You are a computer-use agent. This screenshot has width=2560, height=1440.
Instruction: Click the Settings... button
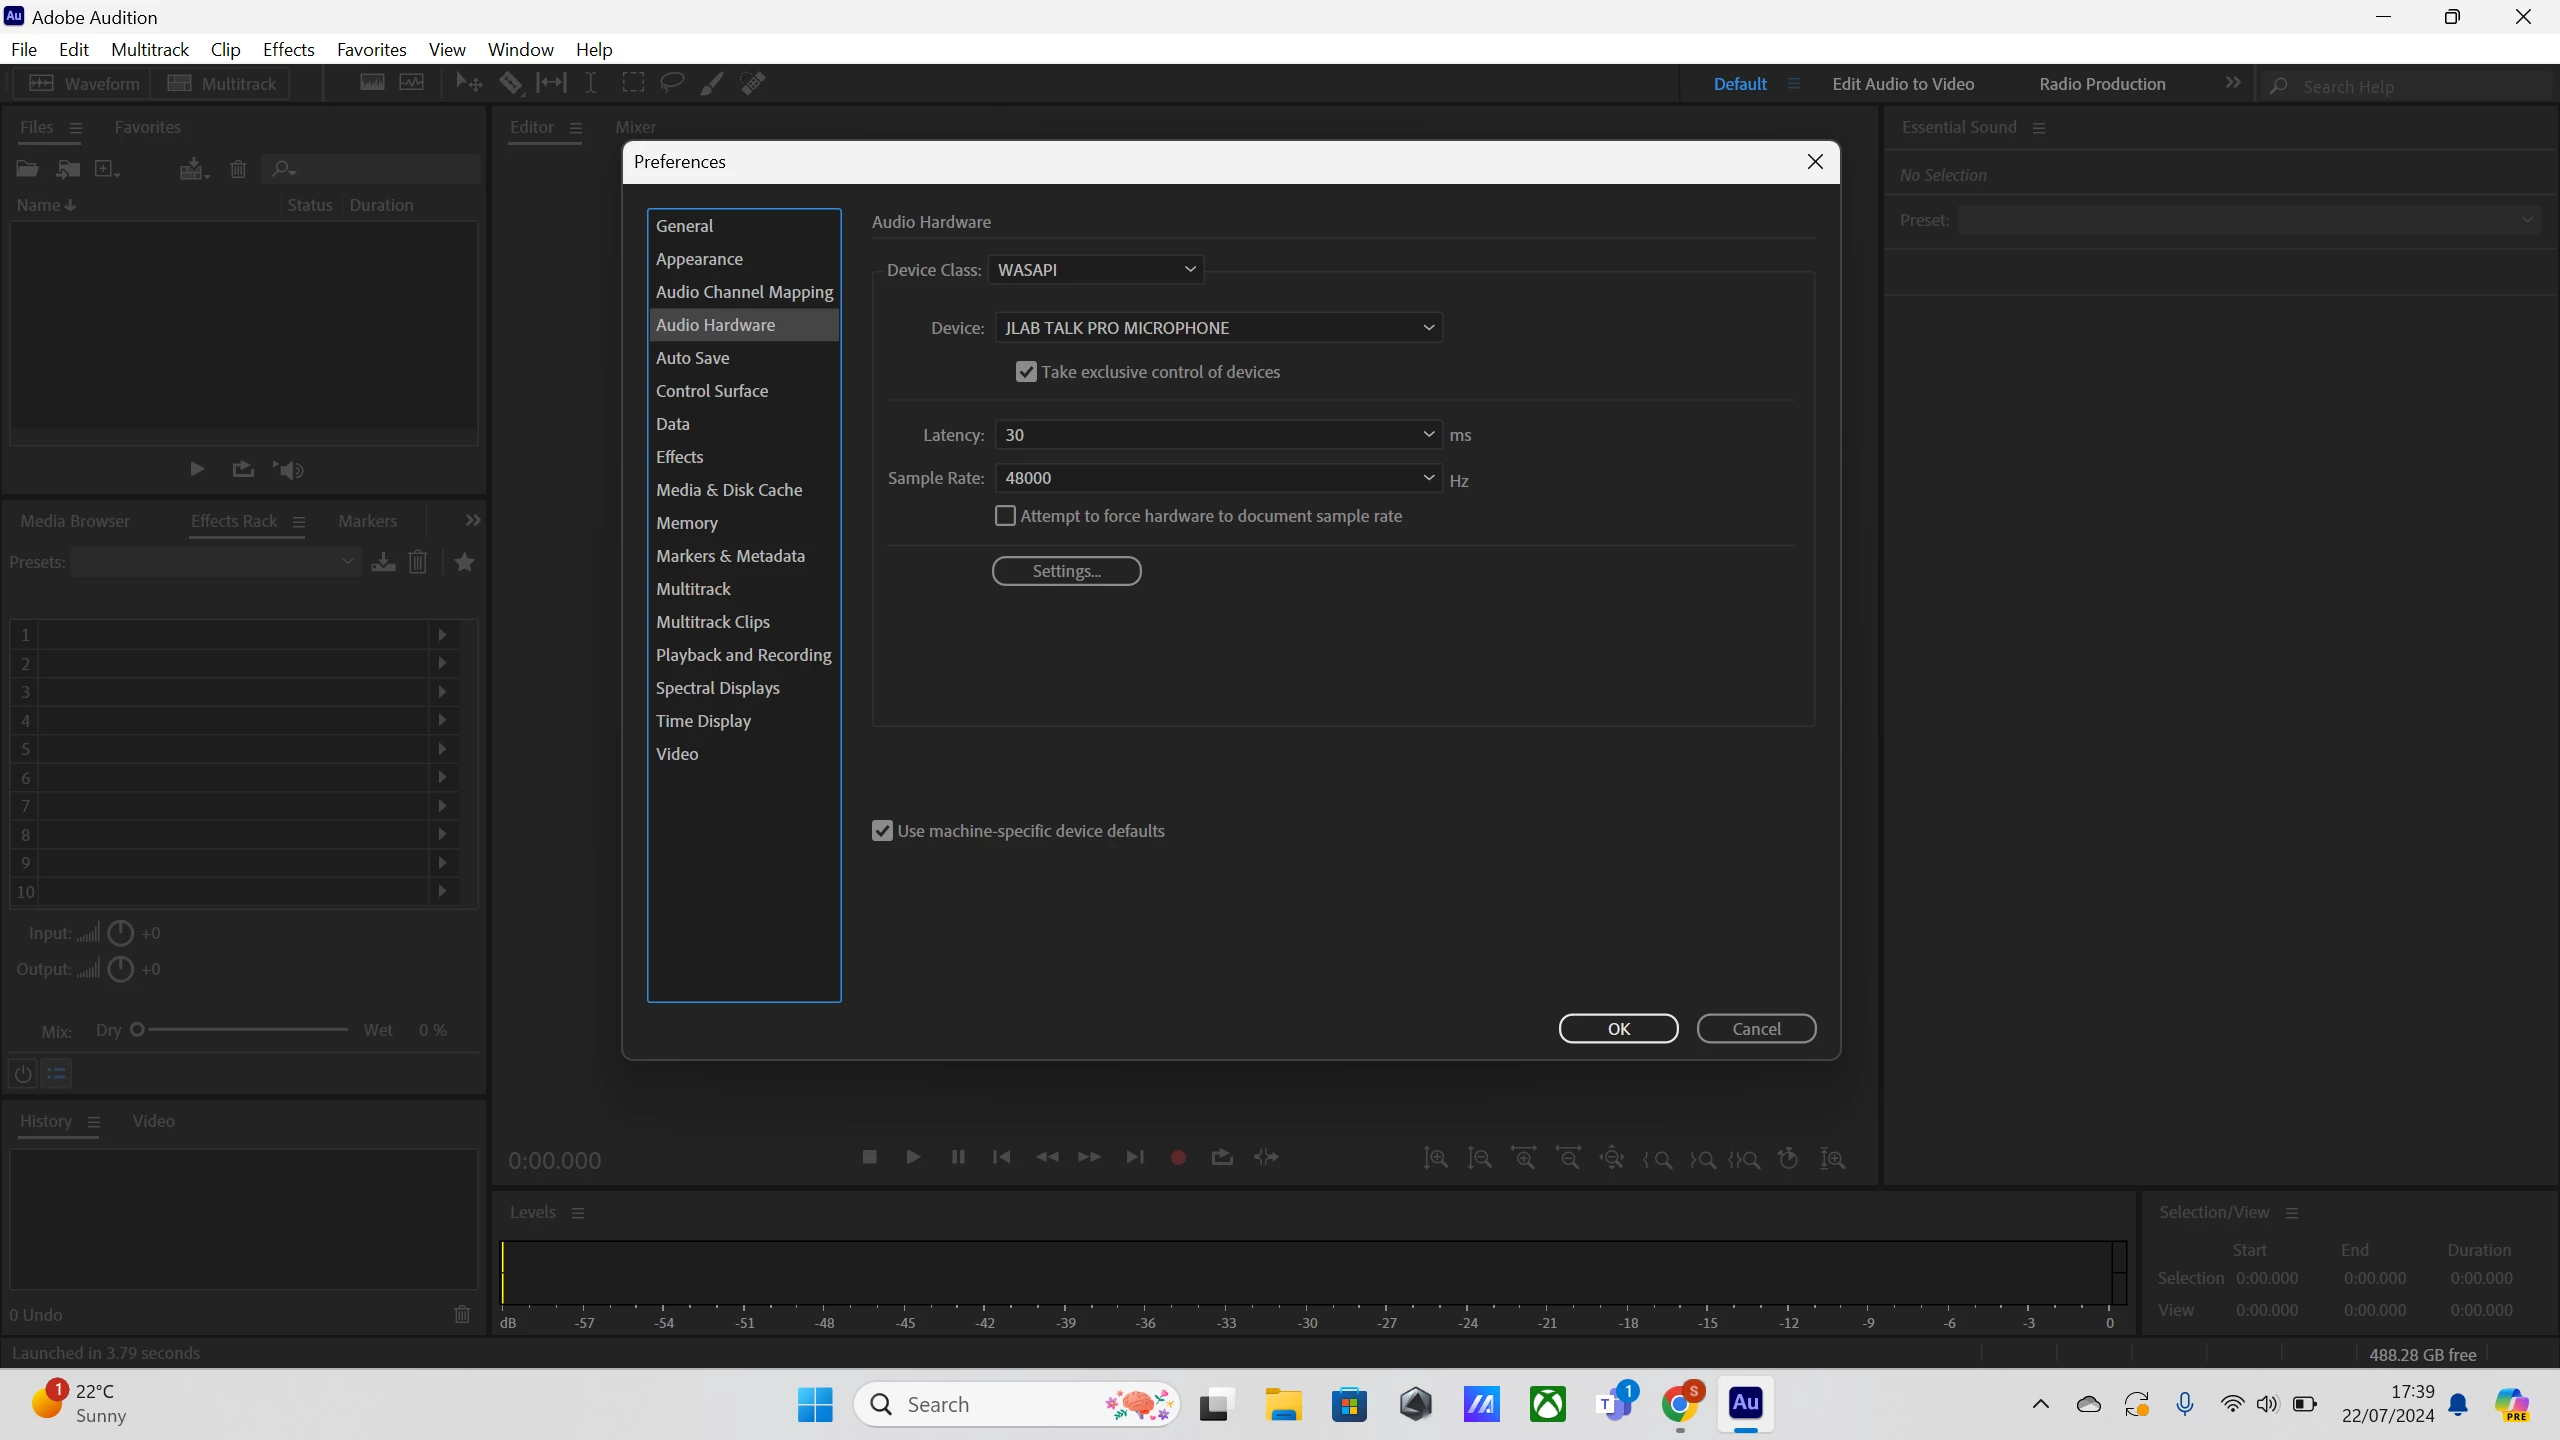(x=1066, y=571)
